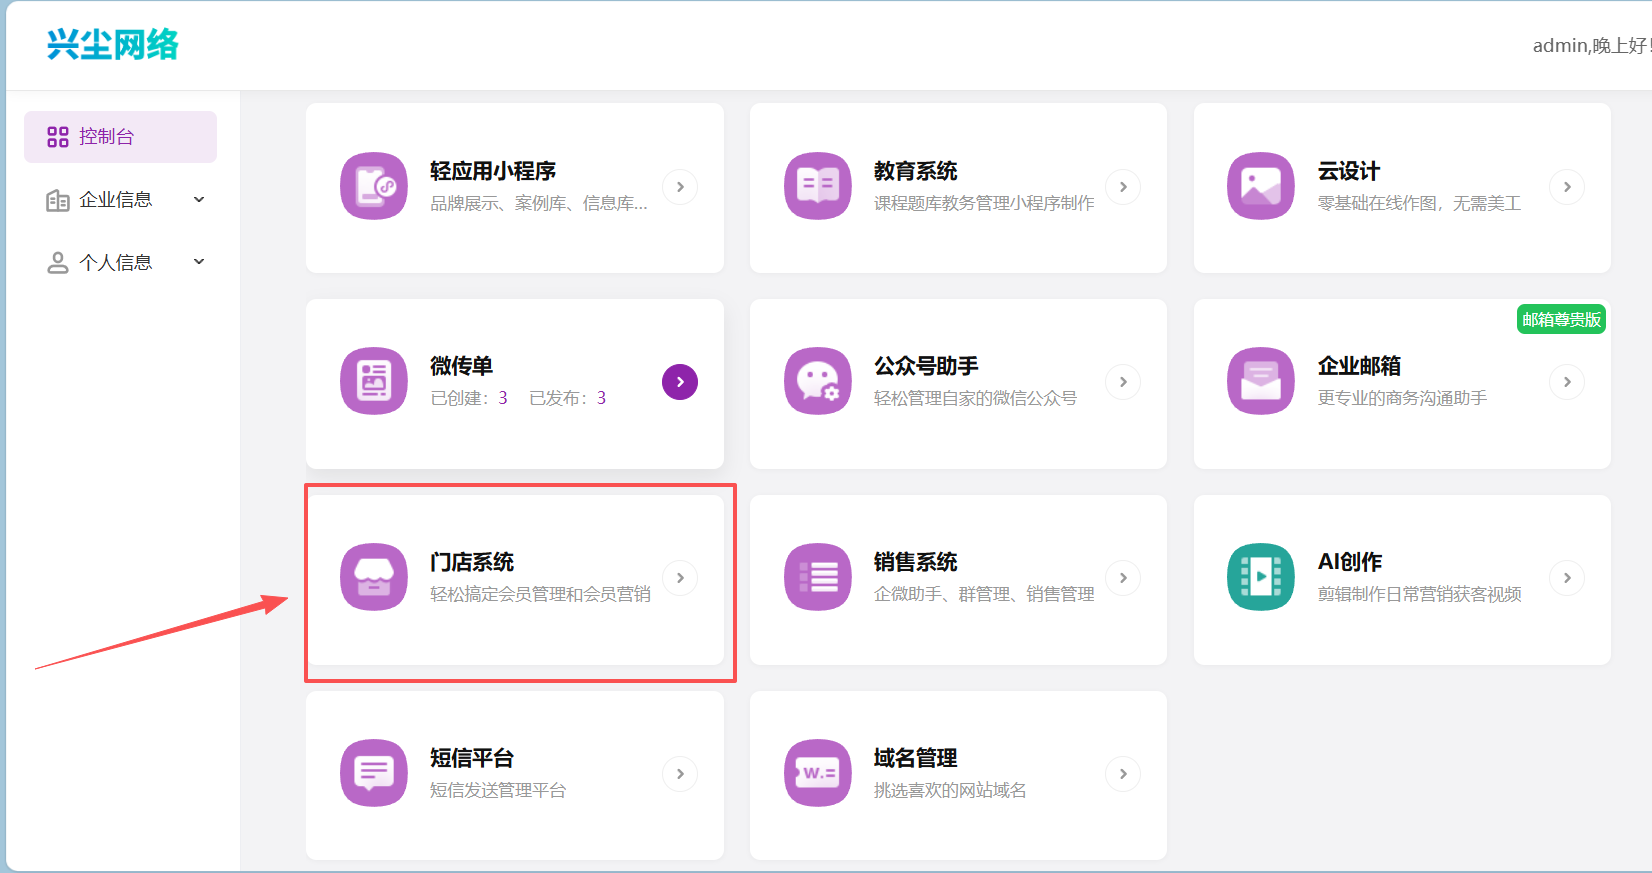
Task: Click the 控制台 grid icon in sidebar
Action: click(x=58, y=137)
